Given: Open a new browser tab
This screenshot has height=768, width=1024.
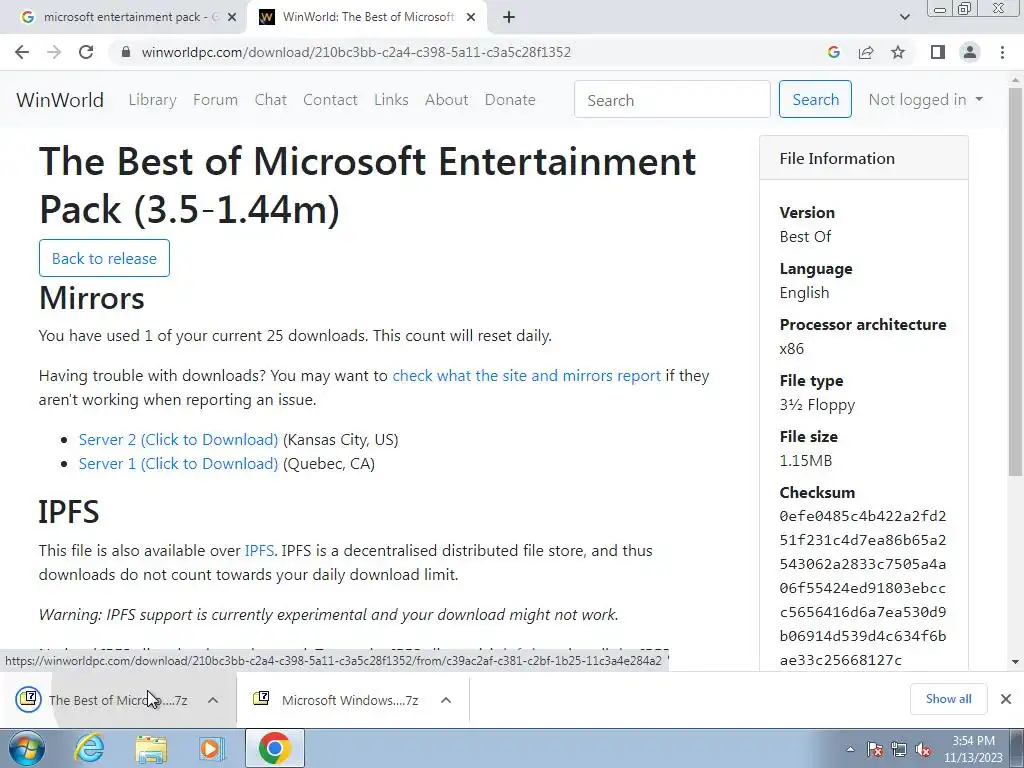Looking at the screenshot, I should click(x=509, y=18).
